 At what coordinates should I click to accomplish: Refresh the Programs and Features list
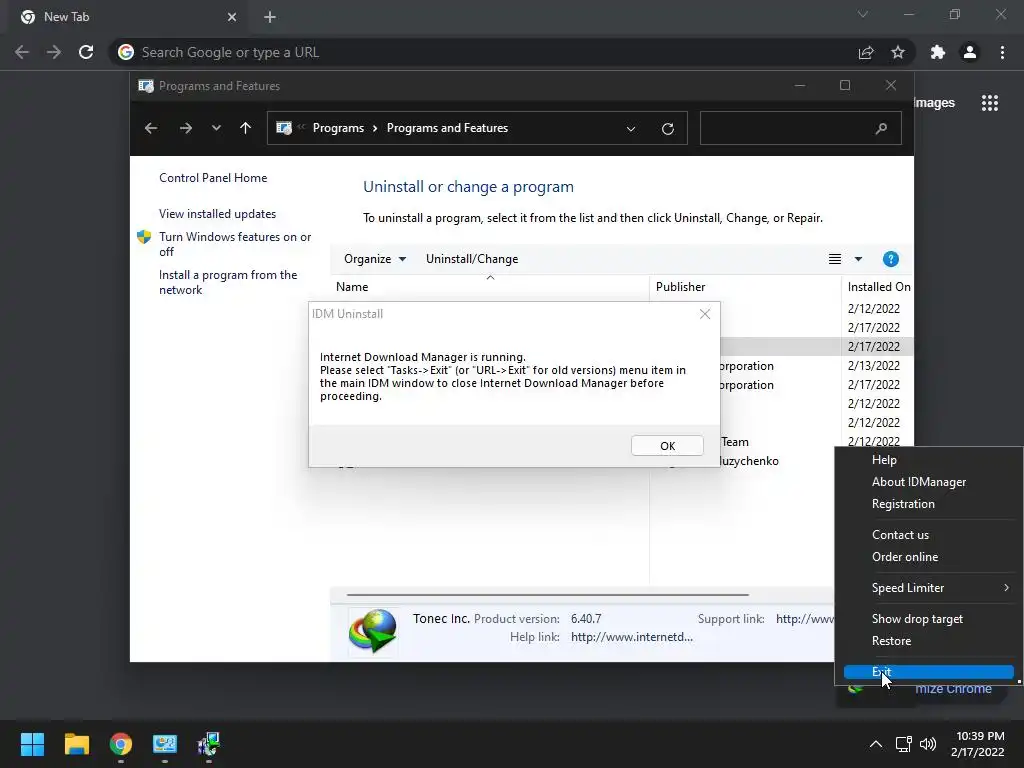pyautogui.click(x=667, y=129)
